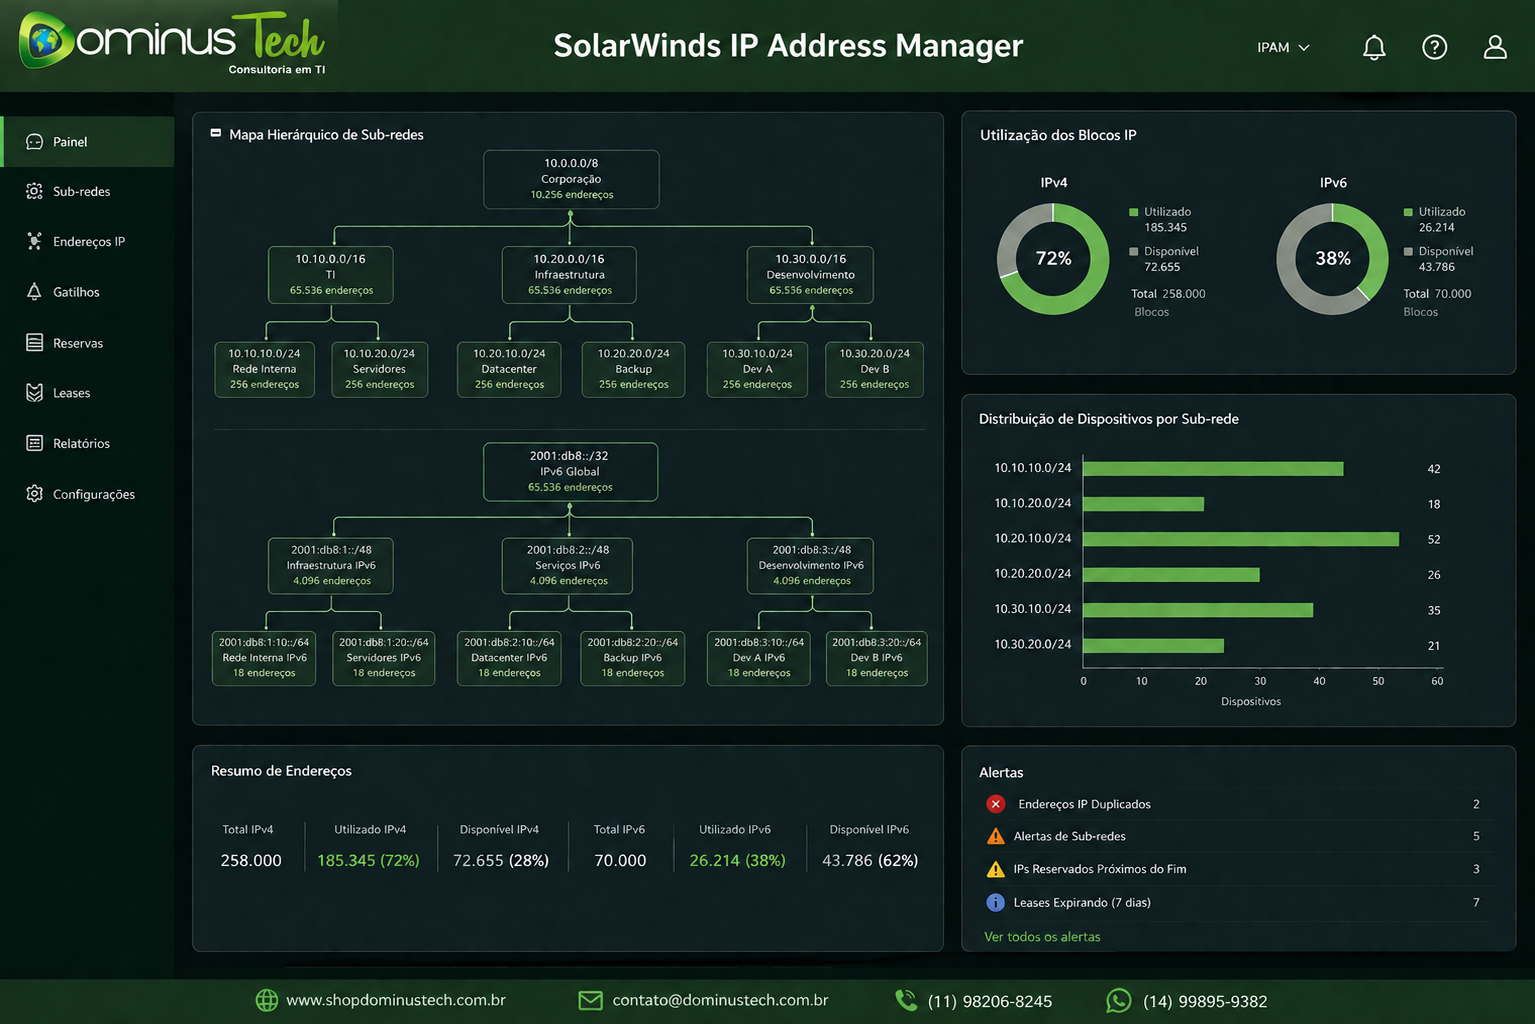Select the 2001:db8:3::/48 Desenvolvimento IPv6 node

pos(811,565)
